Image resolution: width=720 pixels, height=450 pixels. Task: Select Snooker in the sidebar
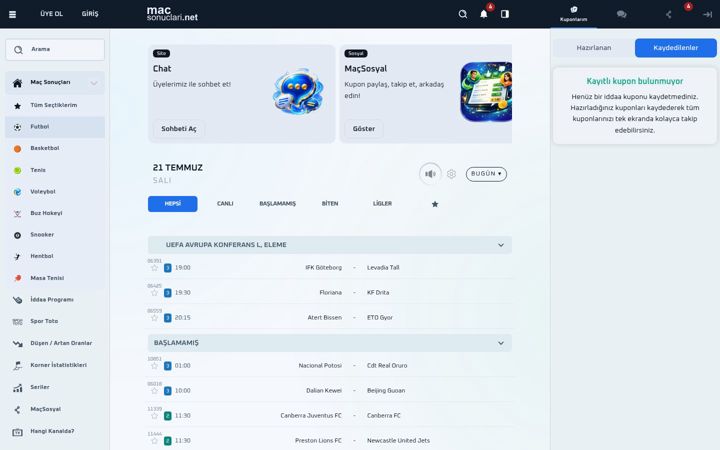click(55, 235)
